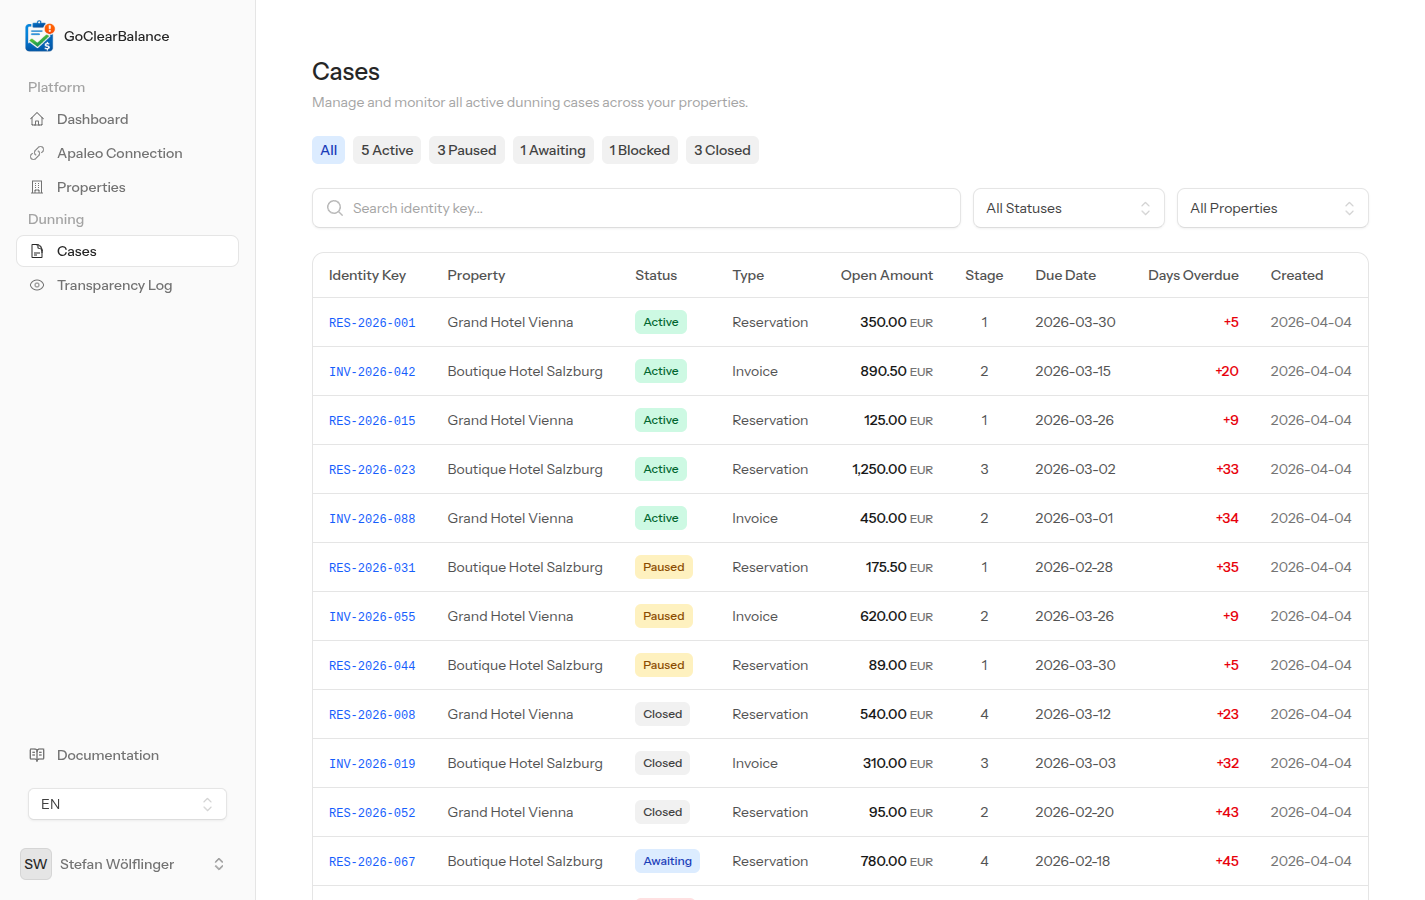
Task: Open Properties page
Action: (x=127, y=187)
